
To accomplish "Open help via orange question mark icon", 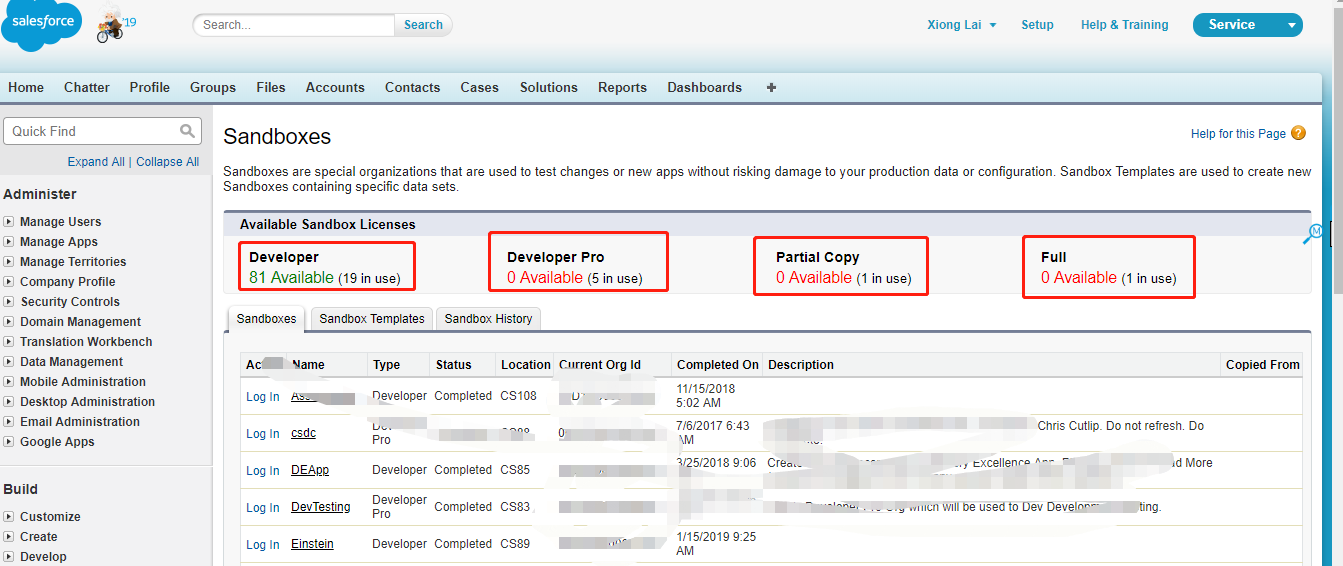I will [x=1298, y=133].
